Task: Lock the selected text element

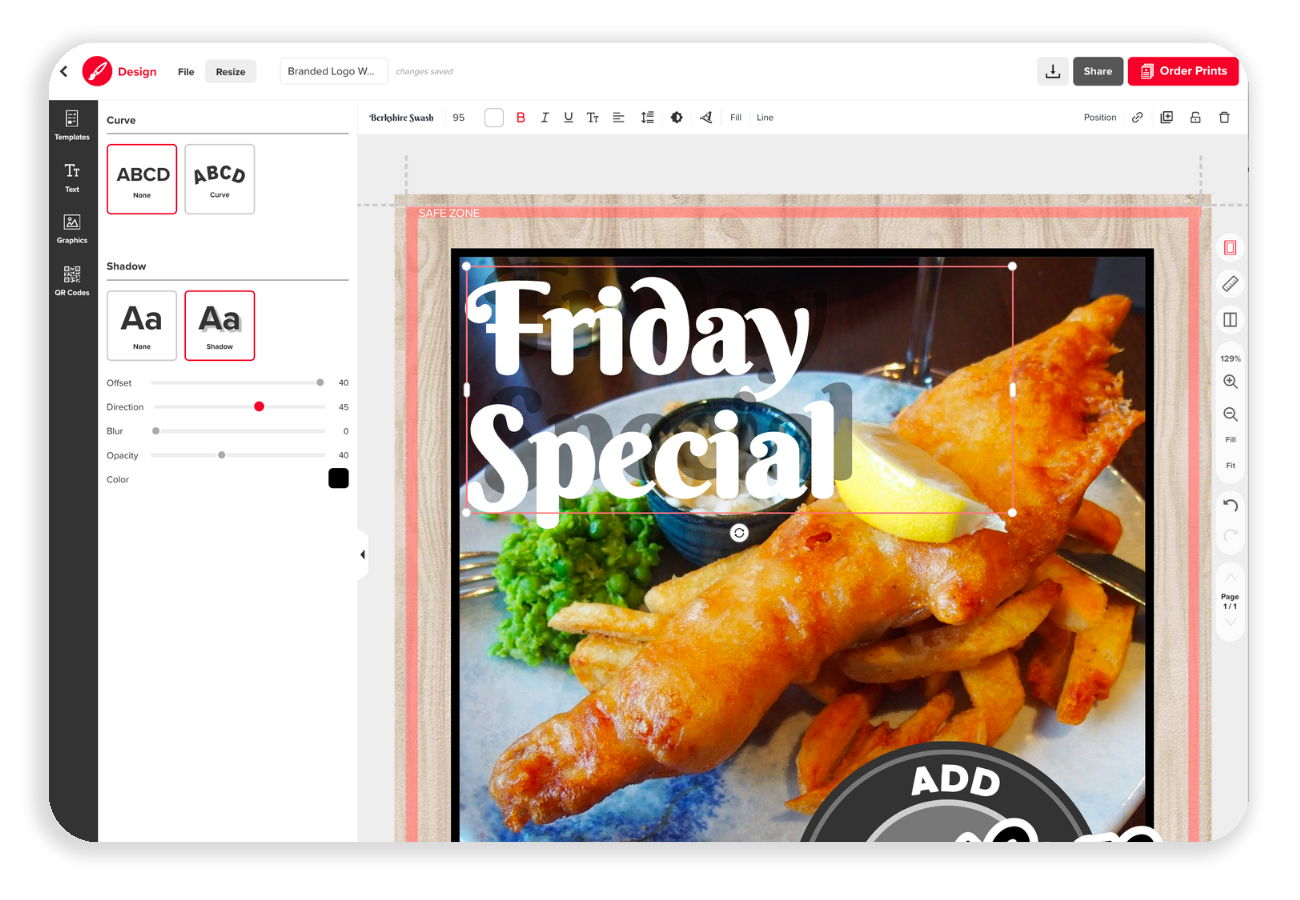Action: 1195,117
